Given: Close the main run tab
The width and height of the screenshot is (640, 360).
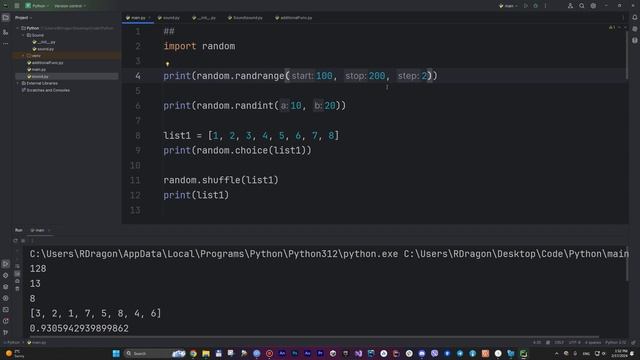Looking at the screenshot, I should pos(49,230).
